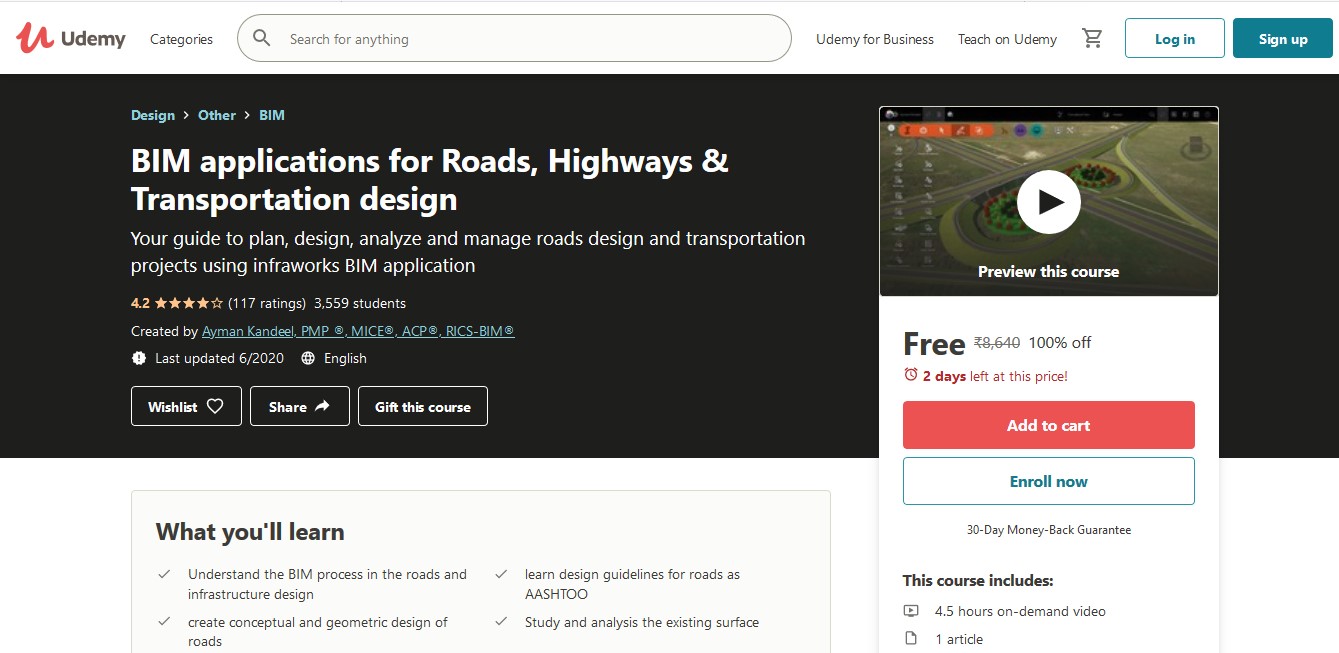Click the on-demand video icon
Image resolution: width=1339 pixels, height=653 pixels.
911,611
